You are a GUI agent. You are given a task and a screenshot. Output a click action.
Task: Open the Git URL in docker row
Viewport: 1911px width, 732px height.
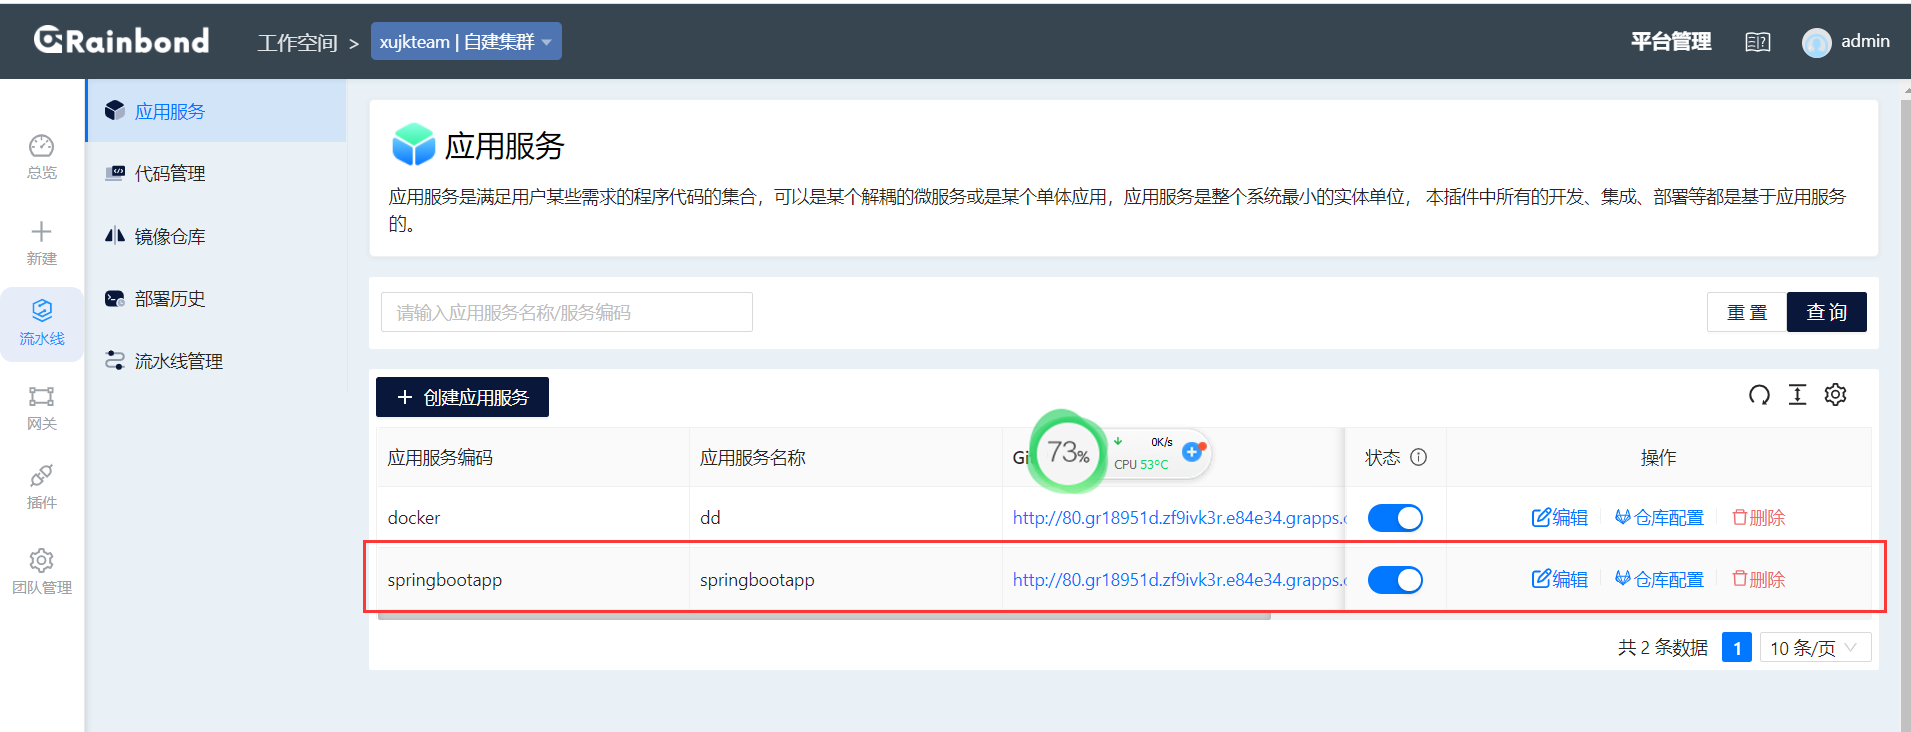(x=1179, y=518)
